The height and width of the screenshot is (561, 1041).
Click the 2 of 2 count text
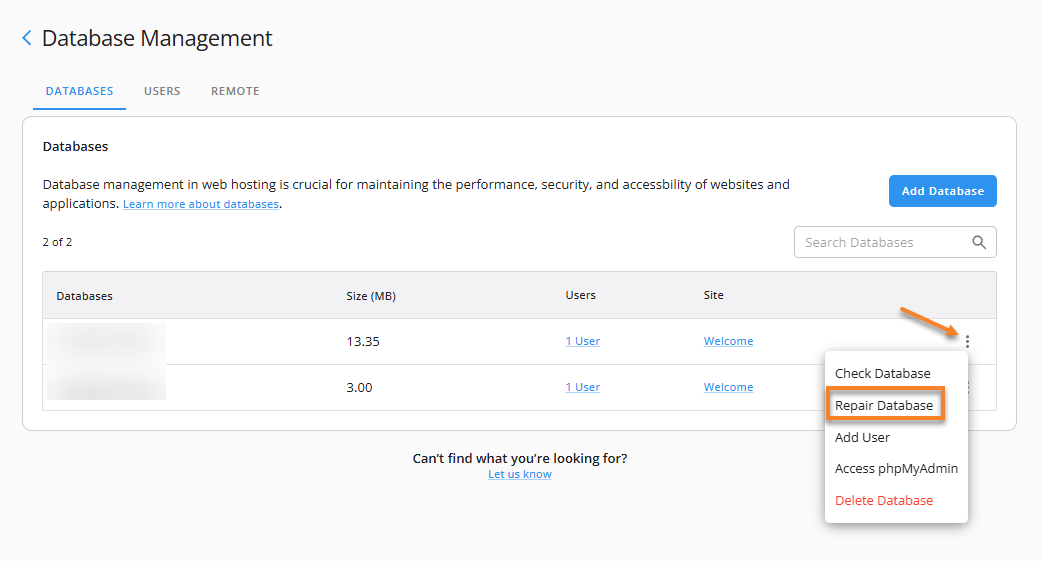(x=57, y=242)
